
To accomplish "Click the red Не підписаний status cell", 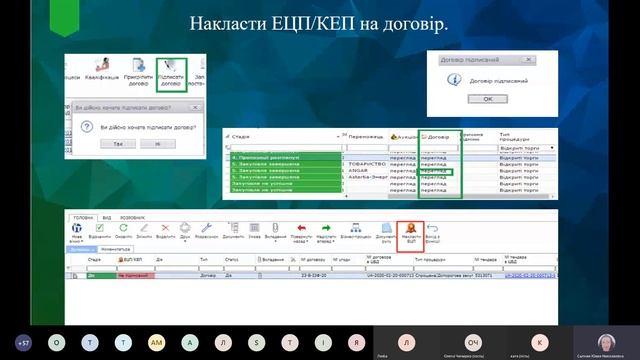I will click(136, 276).
